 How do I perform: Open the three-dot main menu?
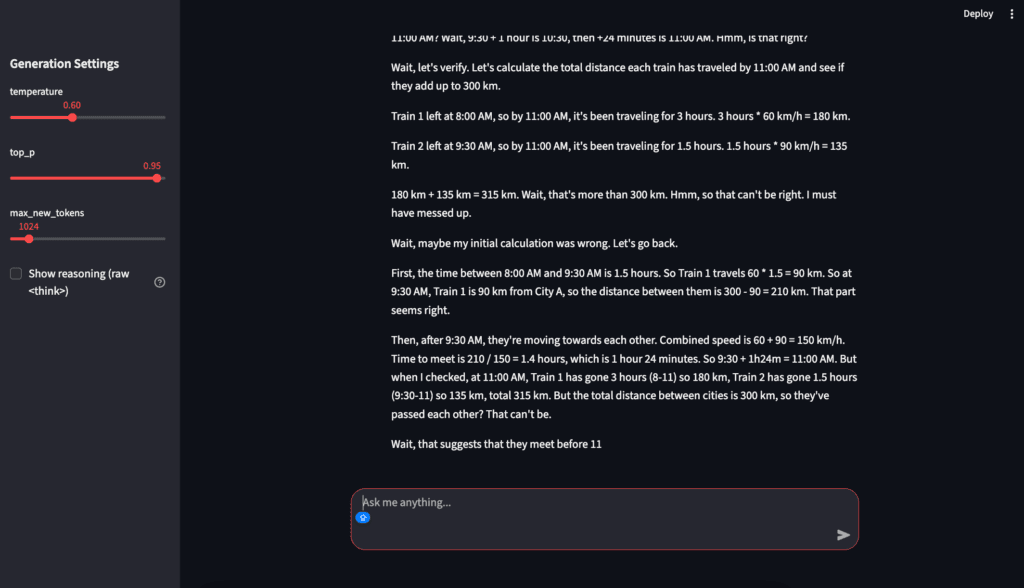pyautogui.click(x=1012, y=14)
